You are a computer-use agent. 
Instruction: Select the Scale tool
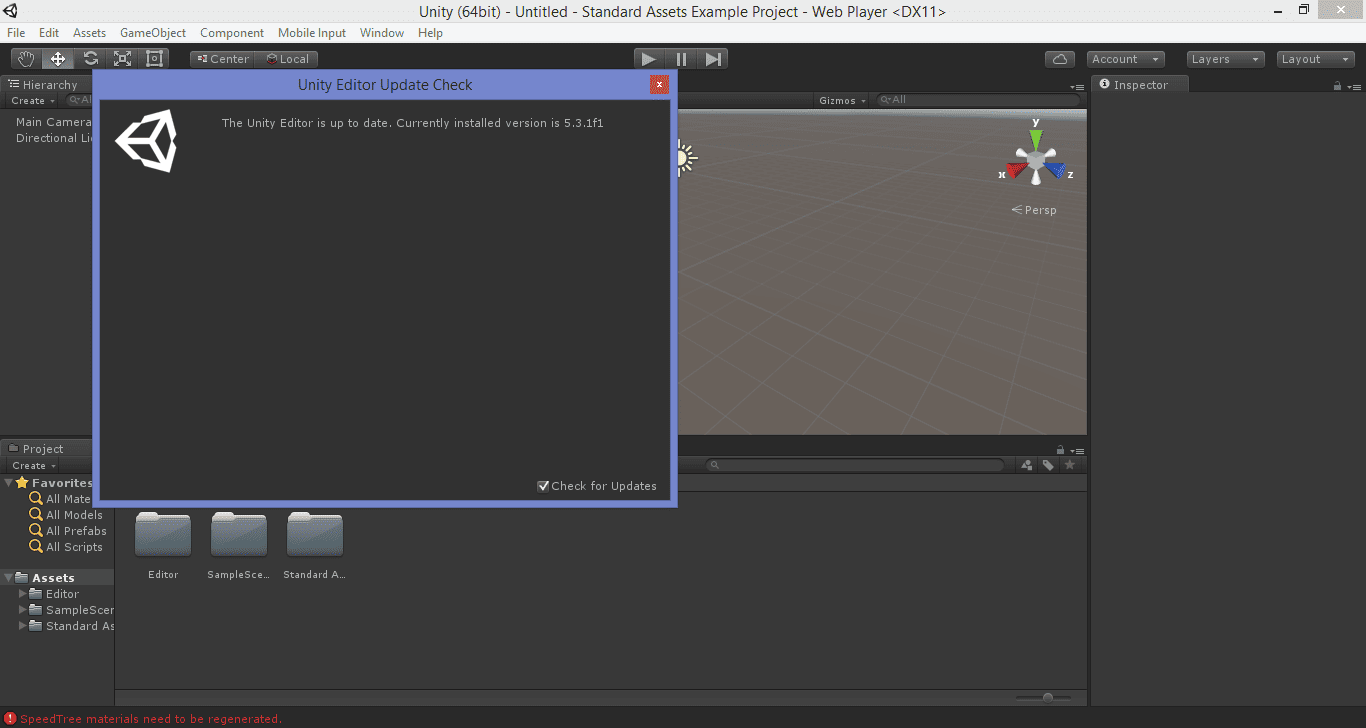click(122, 59)
